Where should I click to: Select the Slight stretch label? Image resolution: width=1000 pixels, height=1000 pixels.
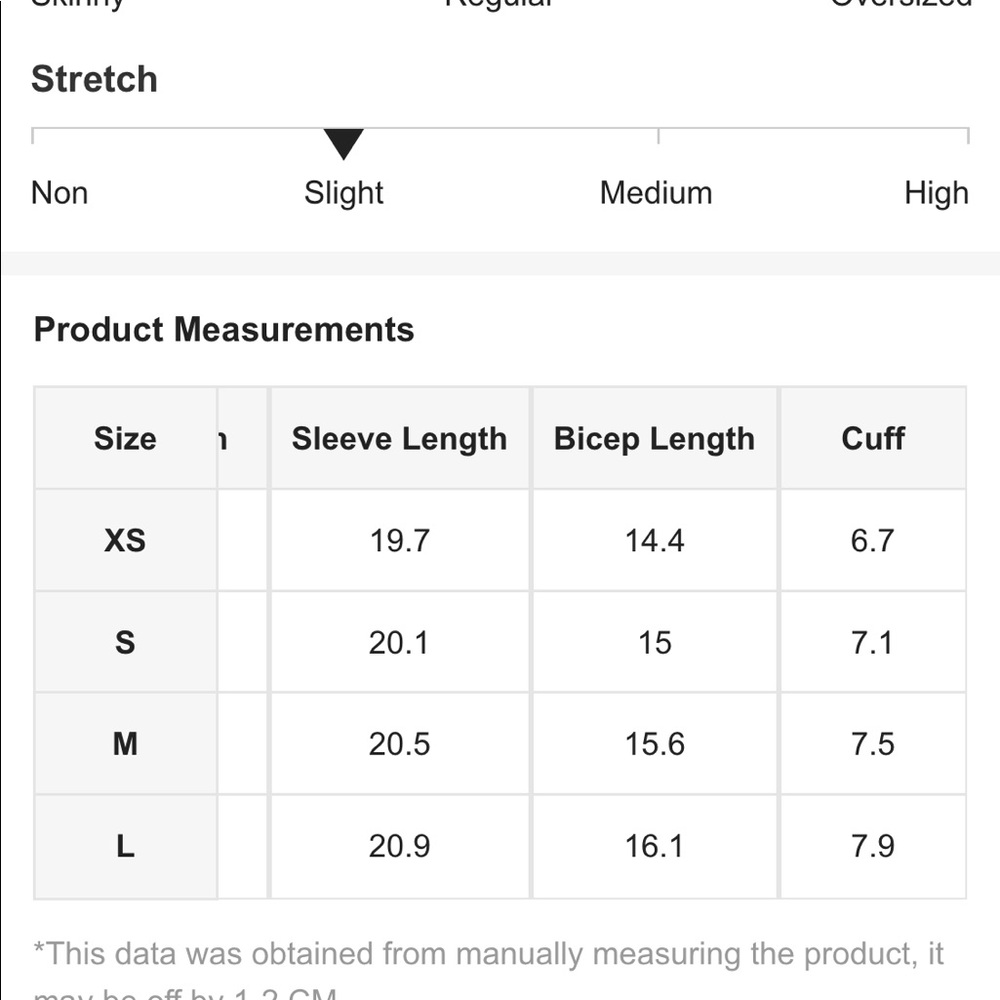click(x=344, y=193)
